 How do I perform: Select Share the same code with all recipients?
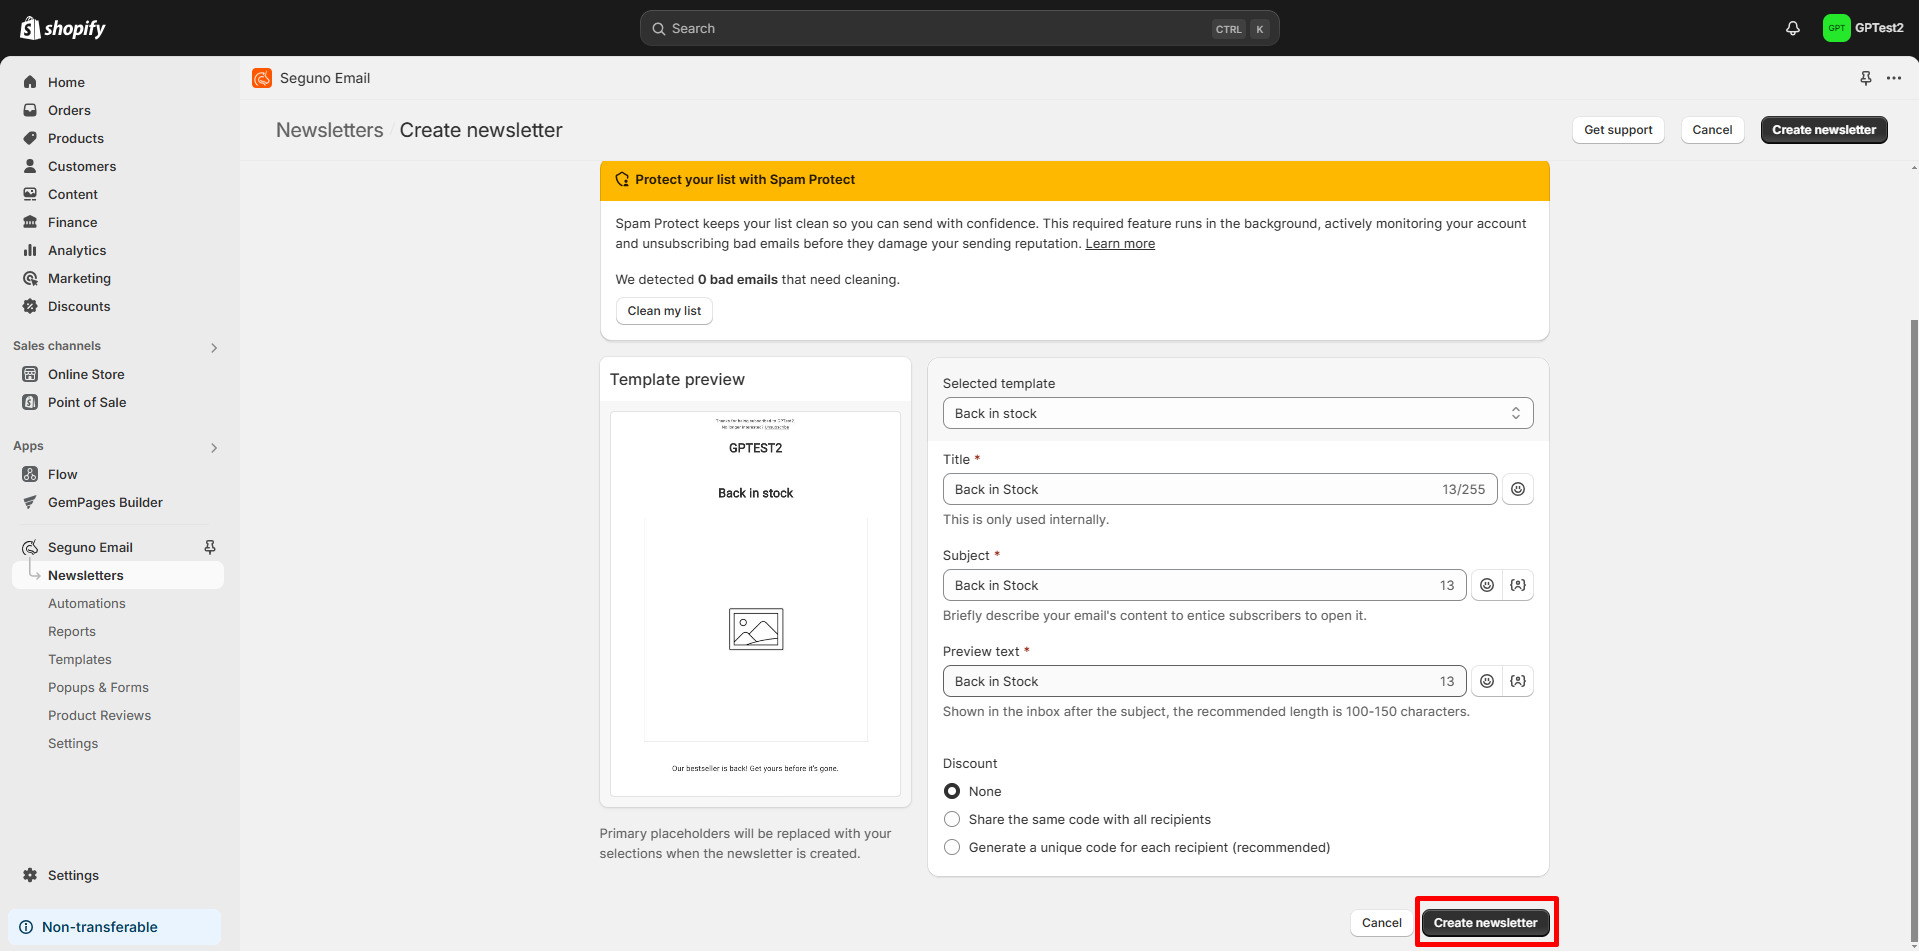(x=952, y=819)
